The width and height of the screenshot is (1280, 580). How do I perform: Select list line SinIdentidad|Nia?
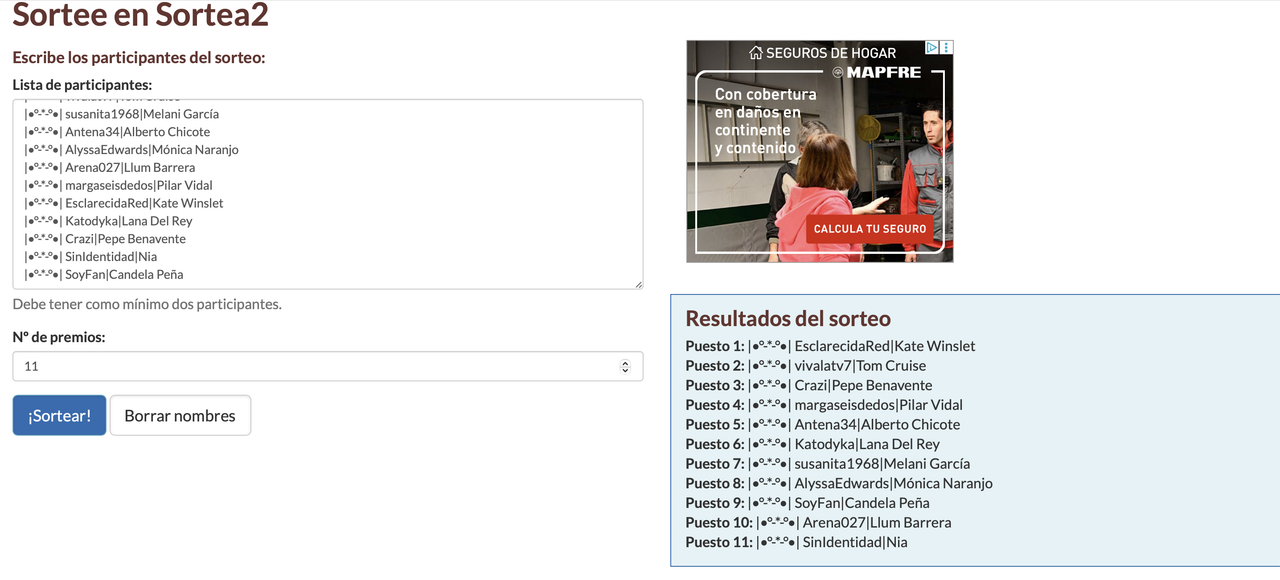[x=91, y=258]
